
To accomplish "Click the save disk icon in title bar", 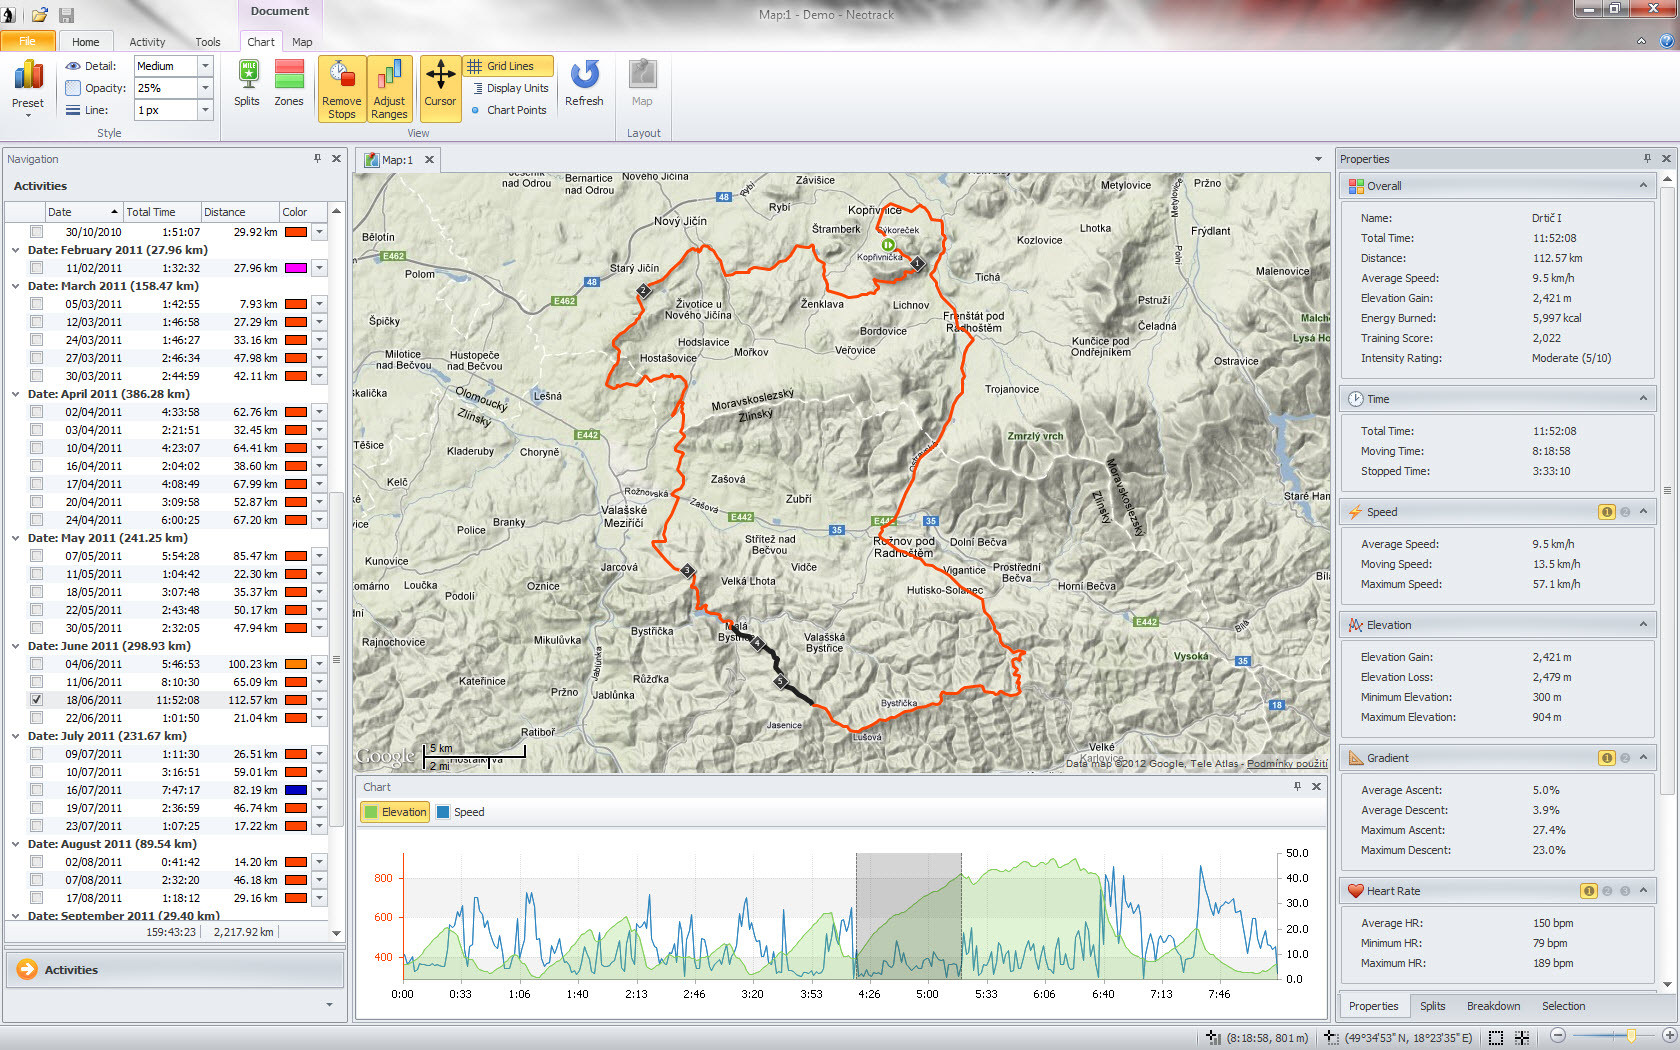I will click(67, 15).
